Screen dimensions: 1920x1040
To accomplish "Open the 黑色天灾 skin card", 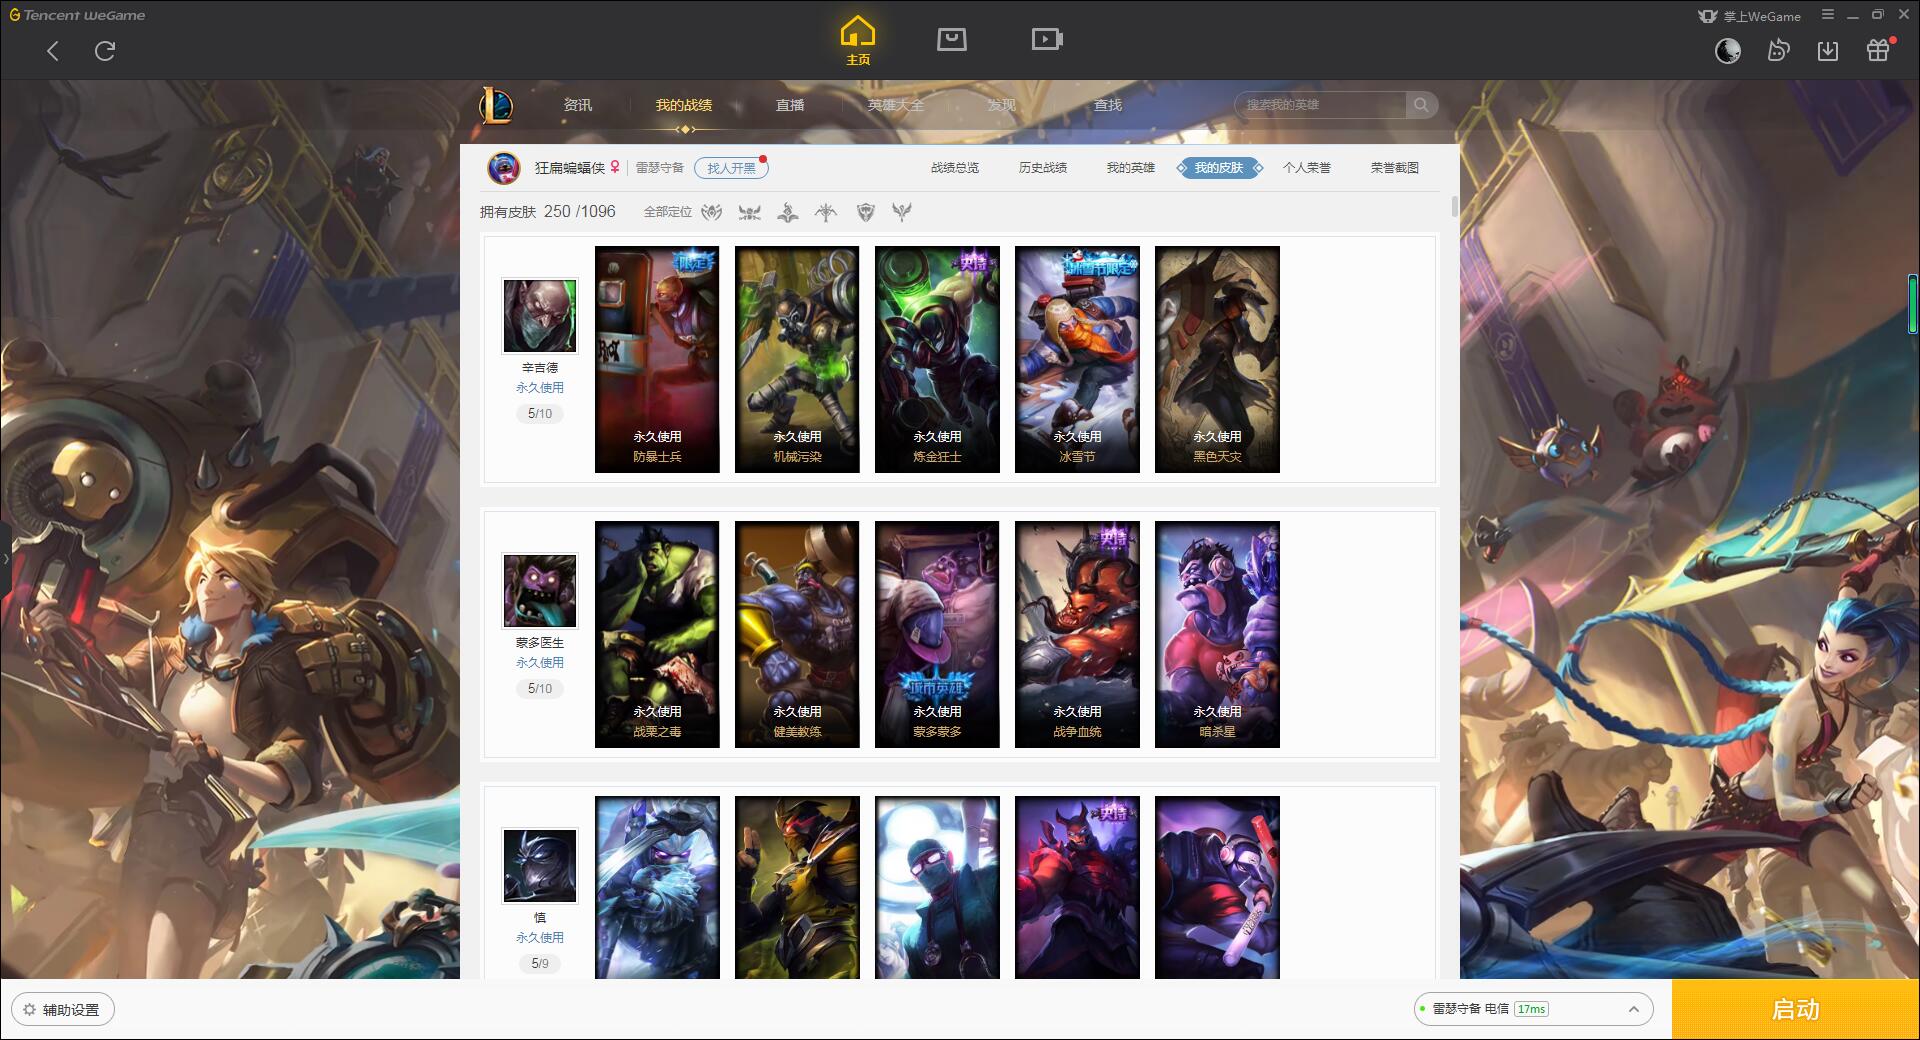I will click(x=1217, y=359).
